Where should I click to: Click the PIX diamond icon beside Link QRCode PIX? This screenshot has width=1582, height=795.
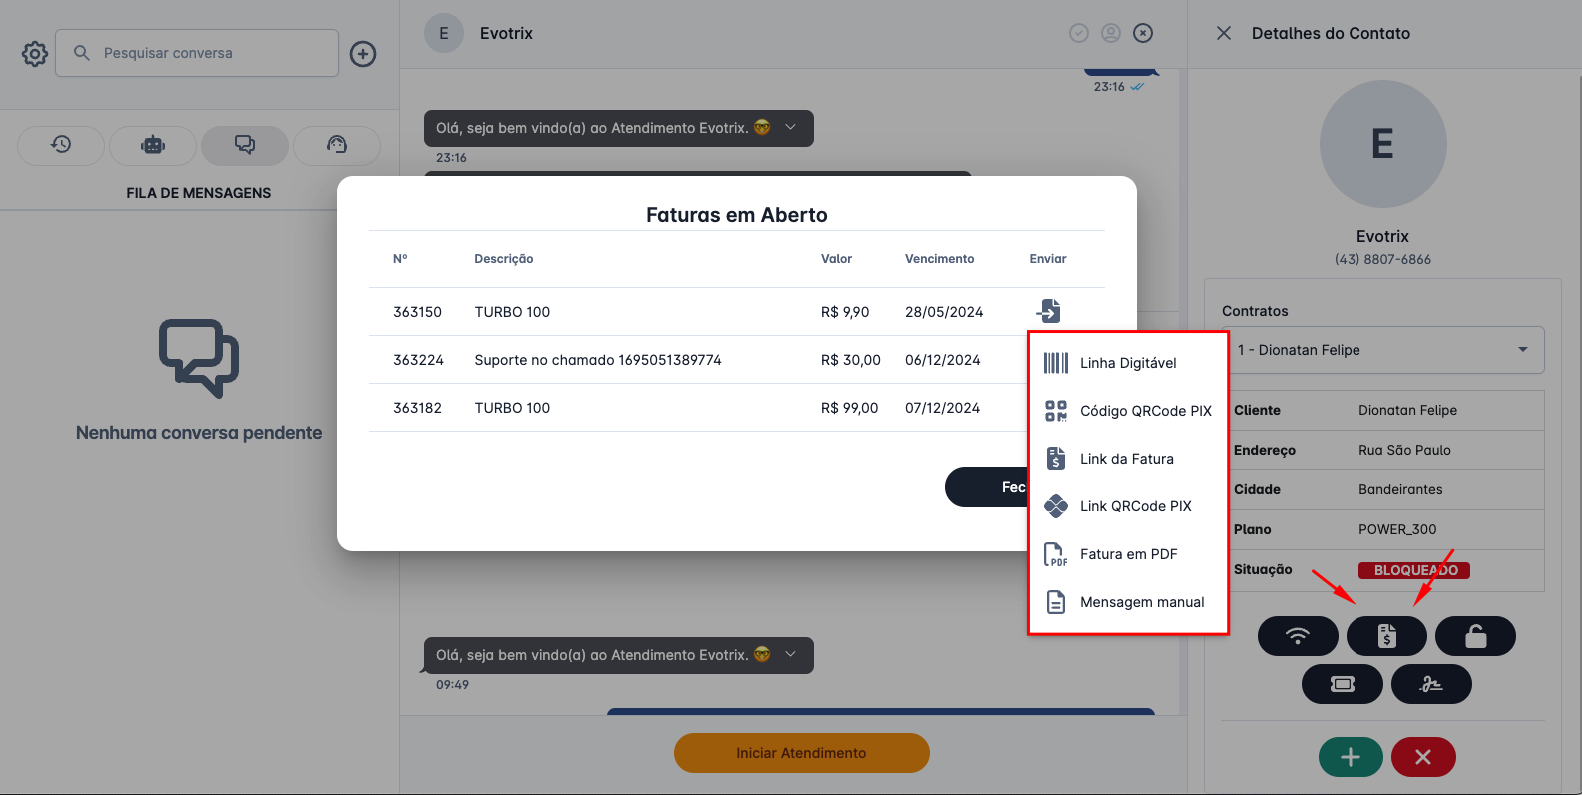(x=1056, y=506)
